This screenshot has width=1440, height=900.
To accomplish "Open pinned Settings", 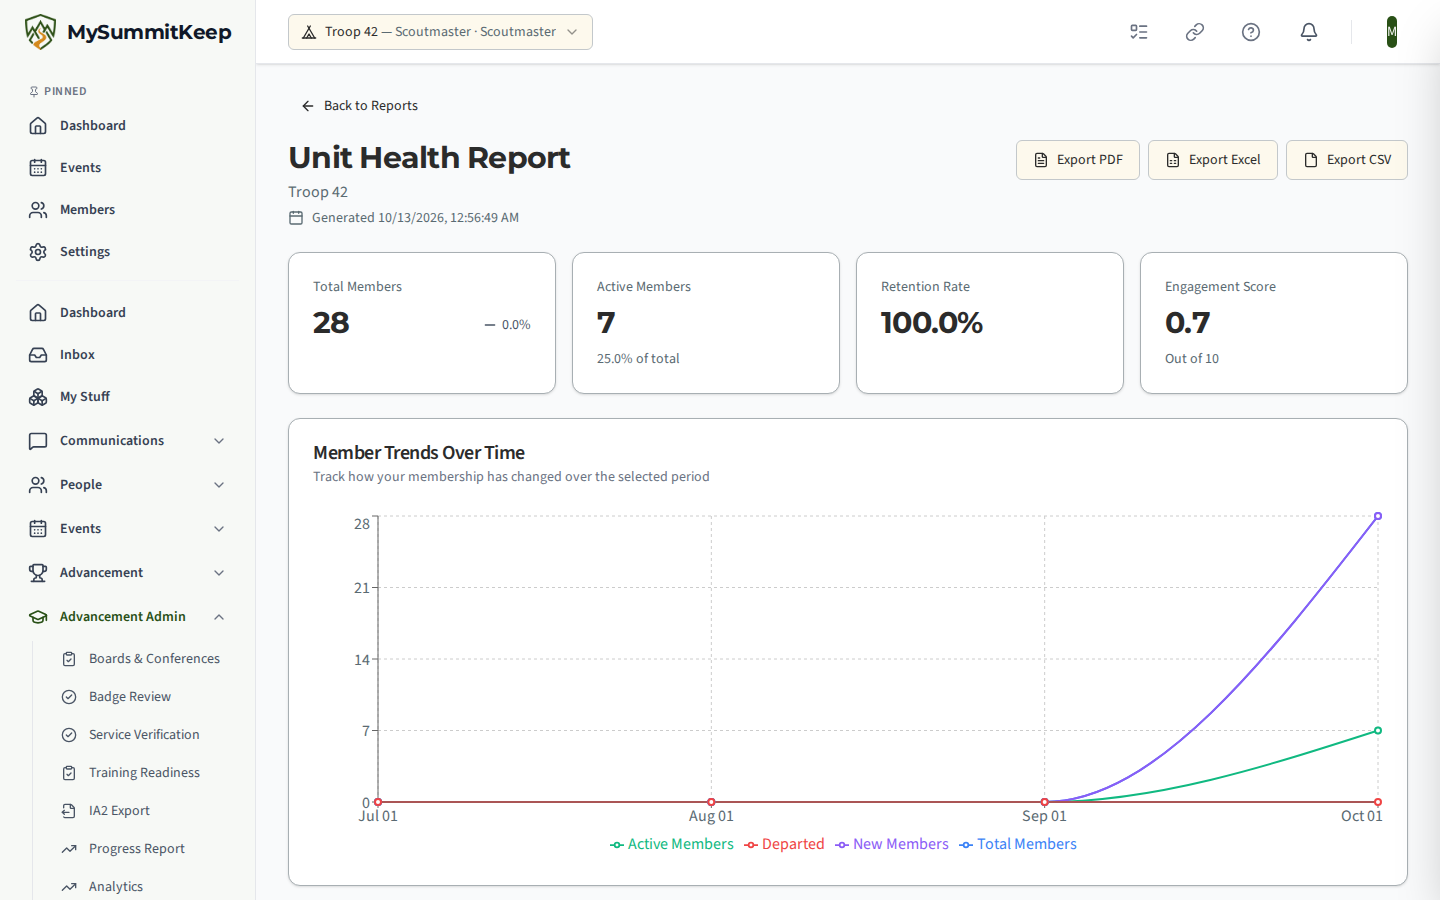I will click(x=128, y=251).
